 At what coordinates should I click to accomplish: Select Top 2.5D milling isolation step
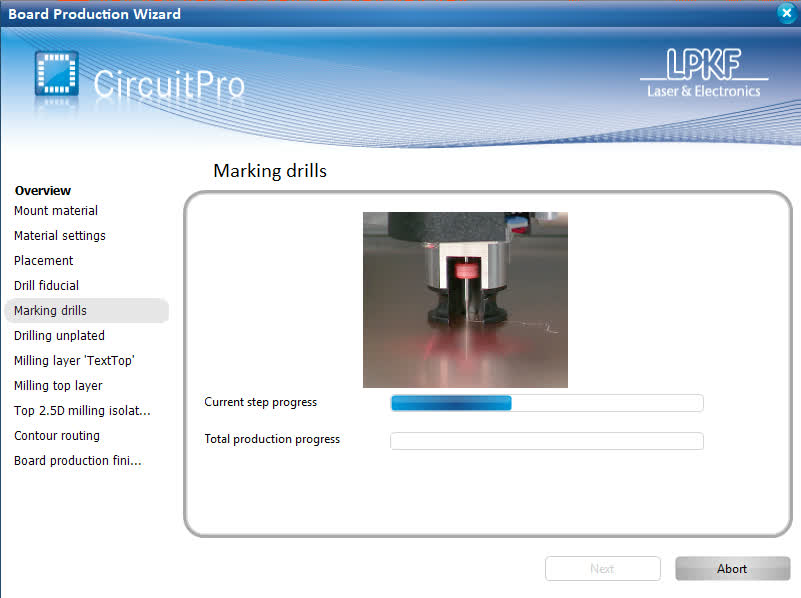[82, 411]
